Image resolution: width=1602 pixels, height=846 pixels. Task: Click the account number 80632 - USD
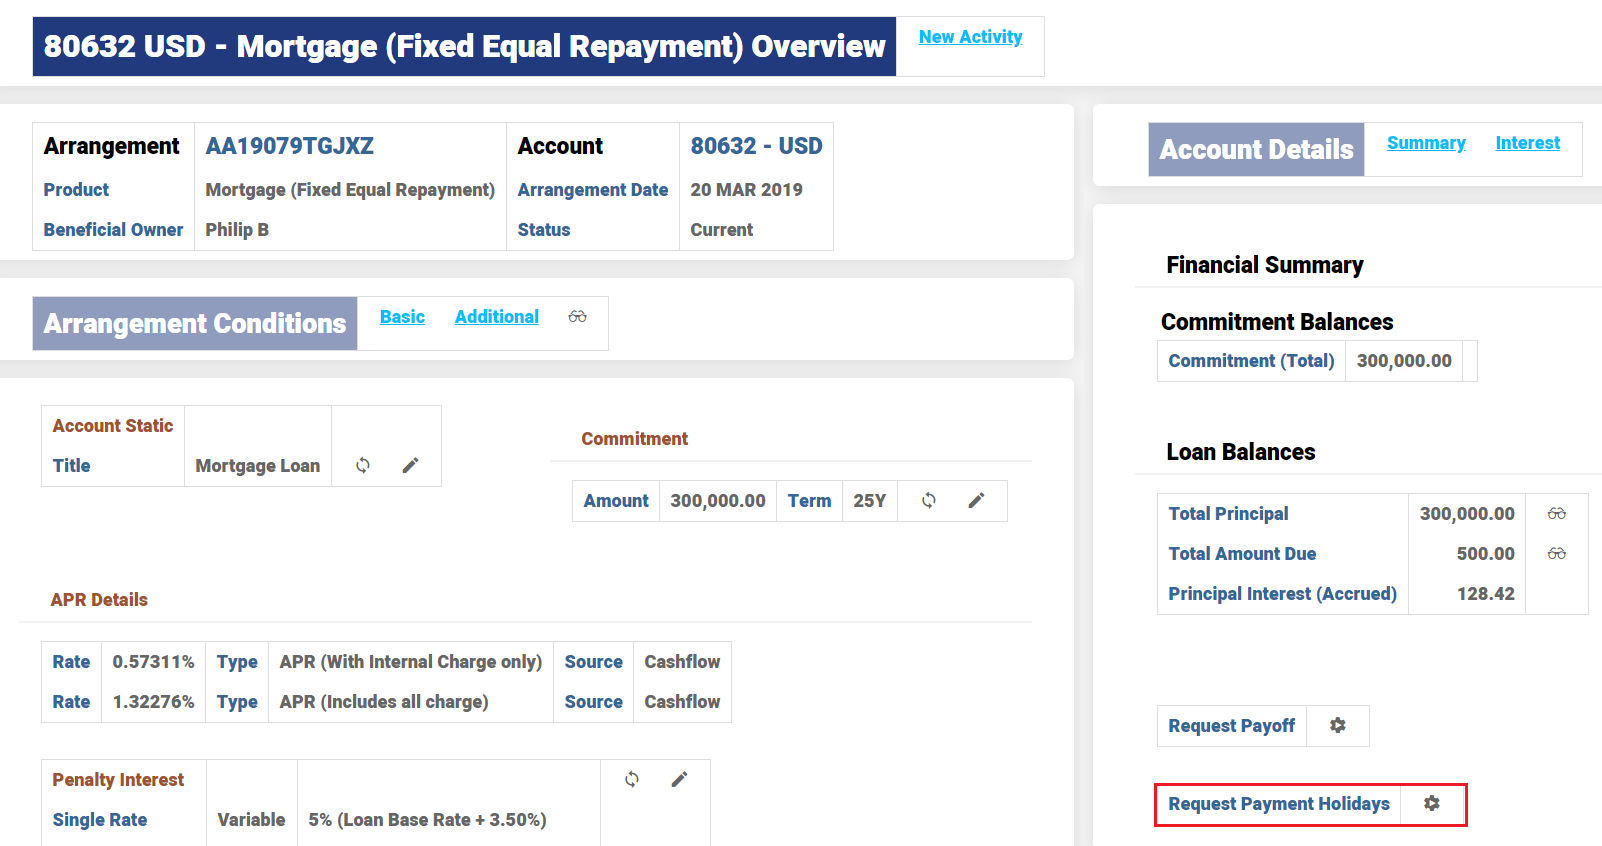756,146
